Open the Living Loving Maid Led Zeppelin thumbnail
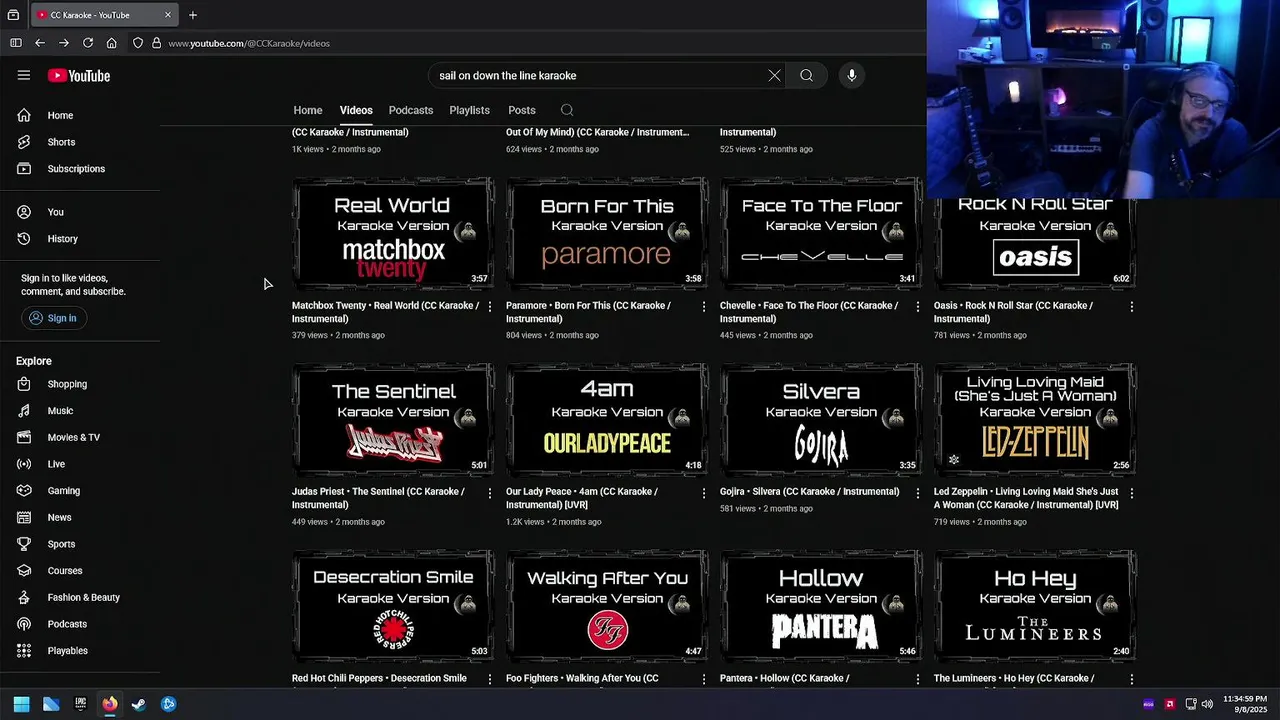 click(1035, 420)
